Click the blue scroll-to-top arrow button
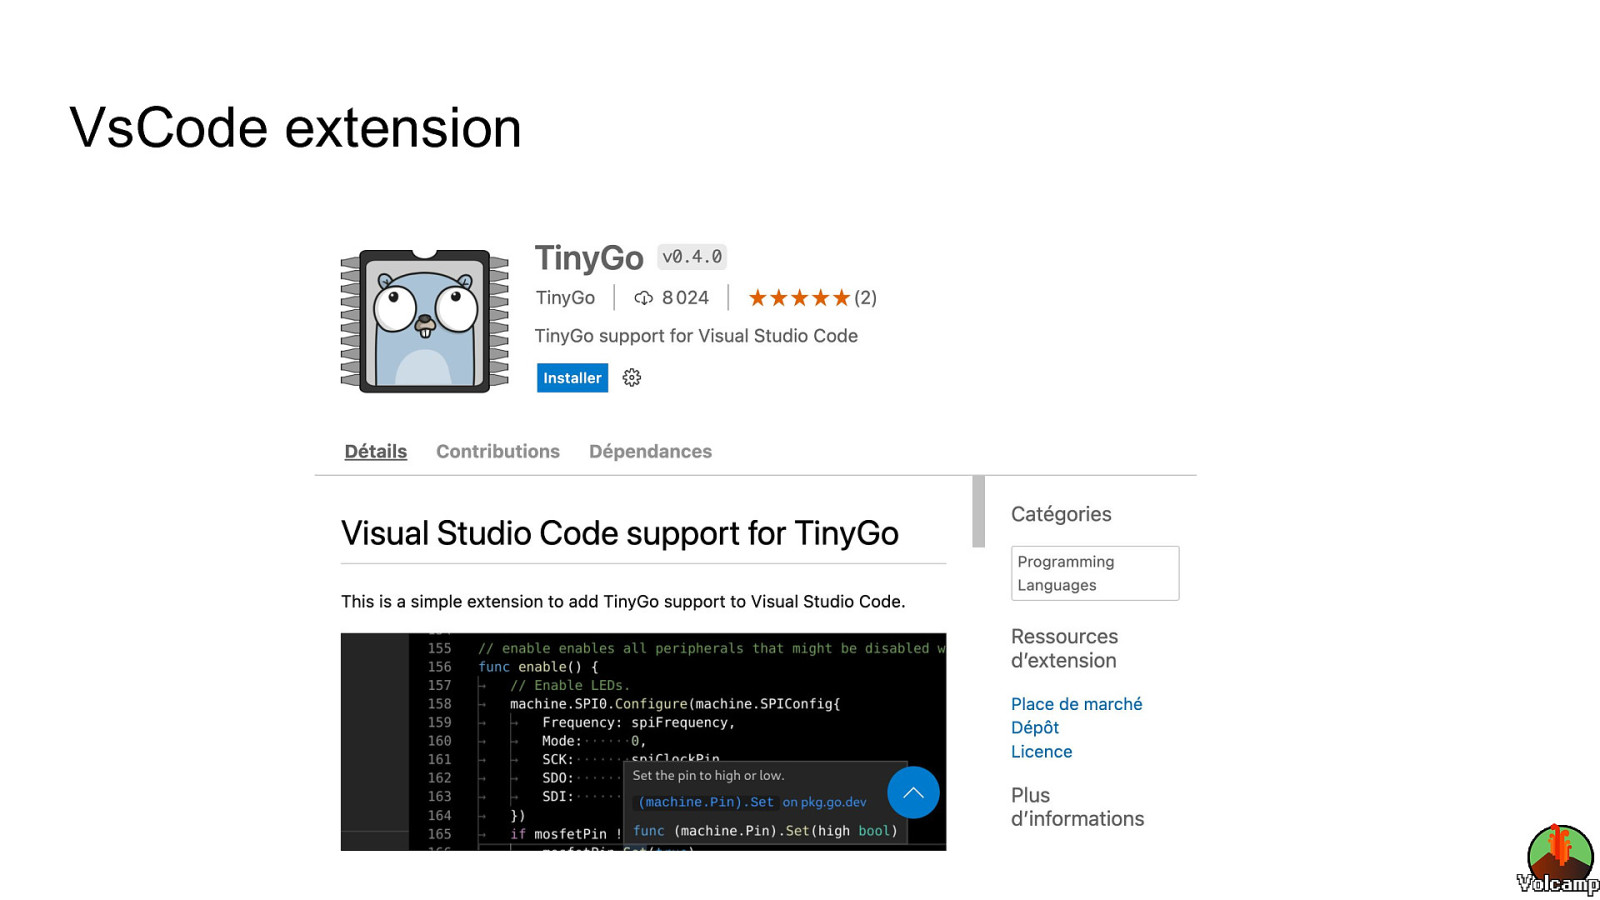 coord(913,793)
